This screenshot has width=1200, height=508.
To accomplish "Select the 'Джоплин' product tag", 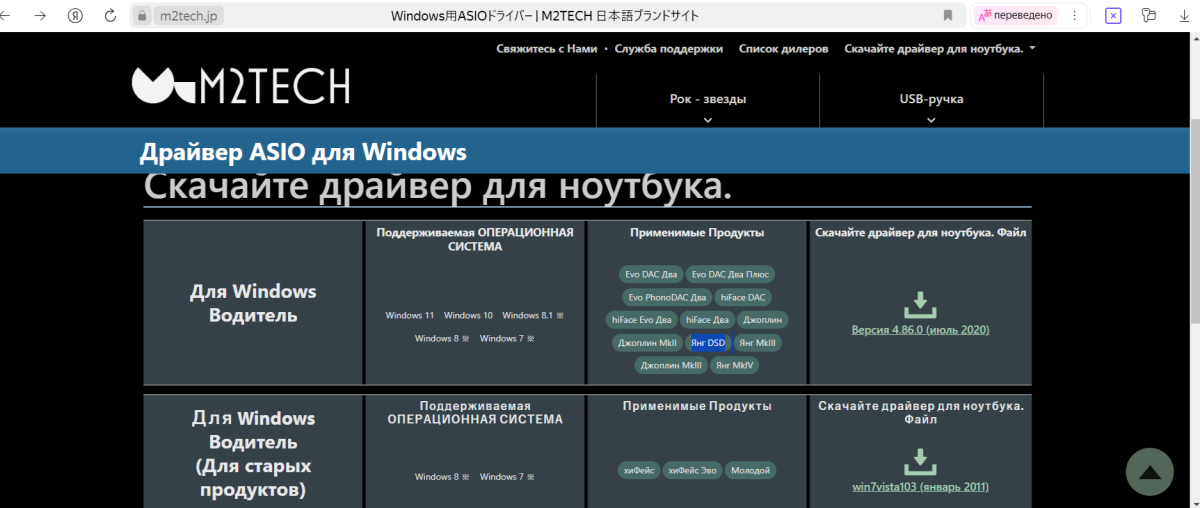I will pos(763,320).
